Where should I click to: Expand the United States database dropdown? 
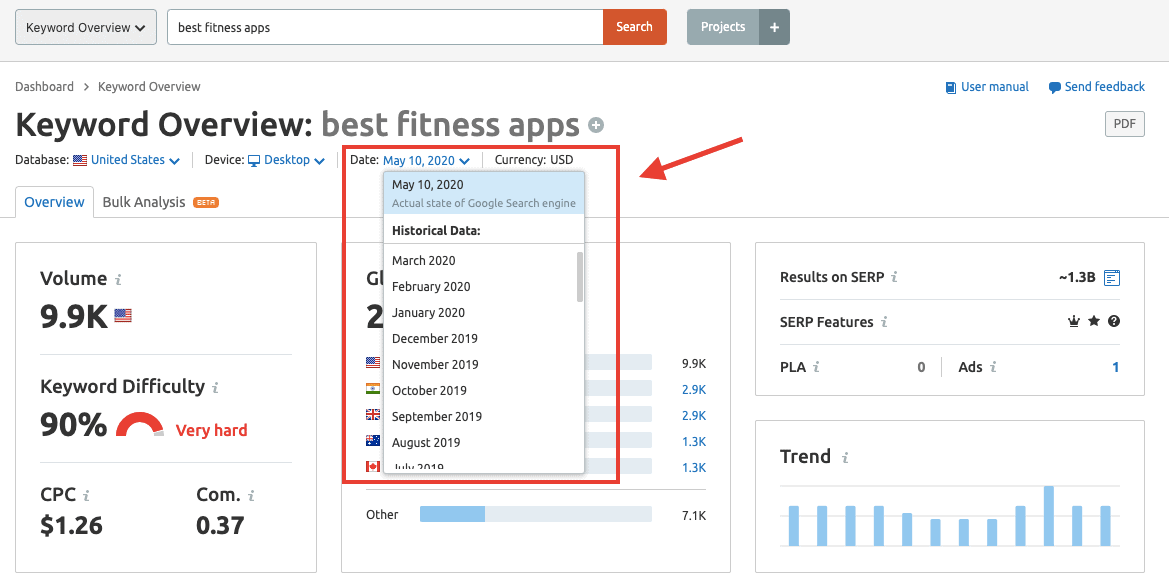click(135, 160)
